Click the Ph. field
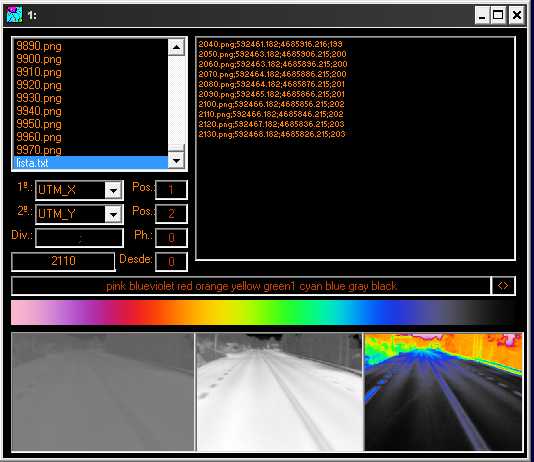Viewport: 534px width, 462px height. coord(171,238)
